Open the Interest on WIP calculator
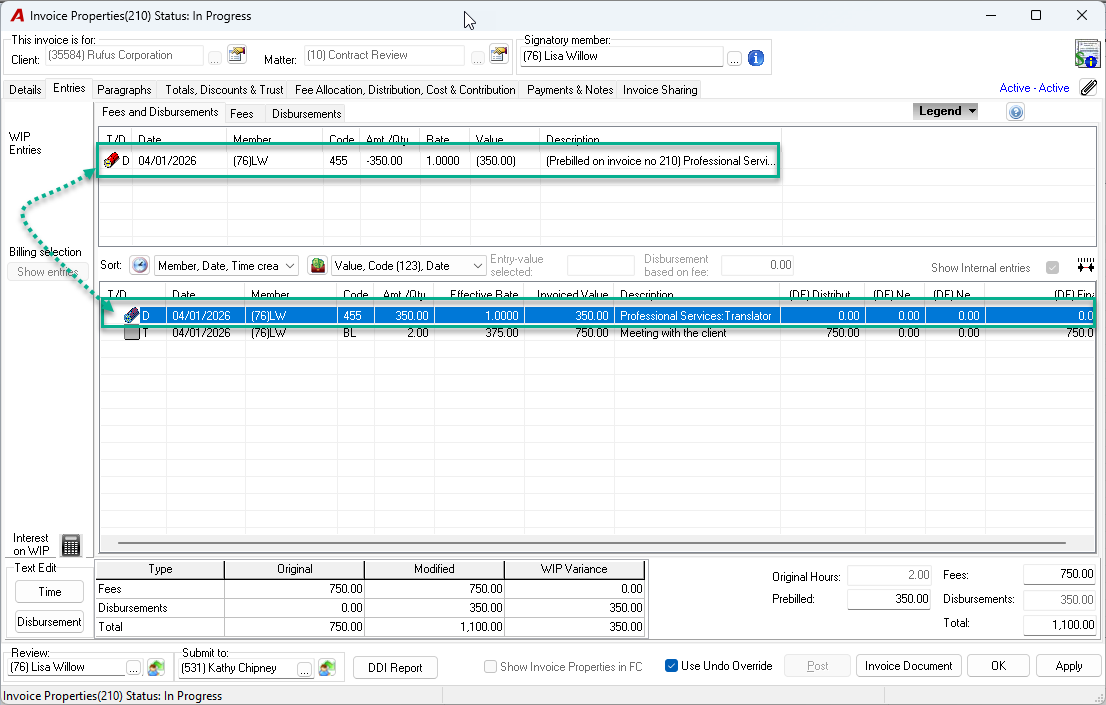Screen dimensions: 1106x705 [x=71, y=545]
